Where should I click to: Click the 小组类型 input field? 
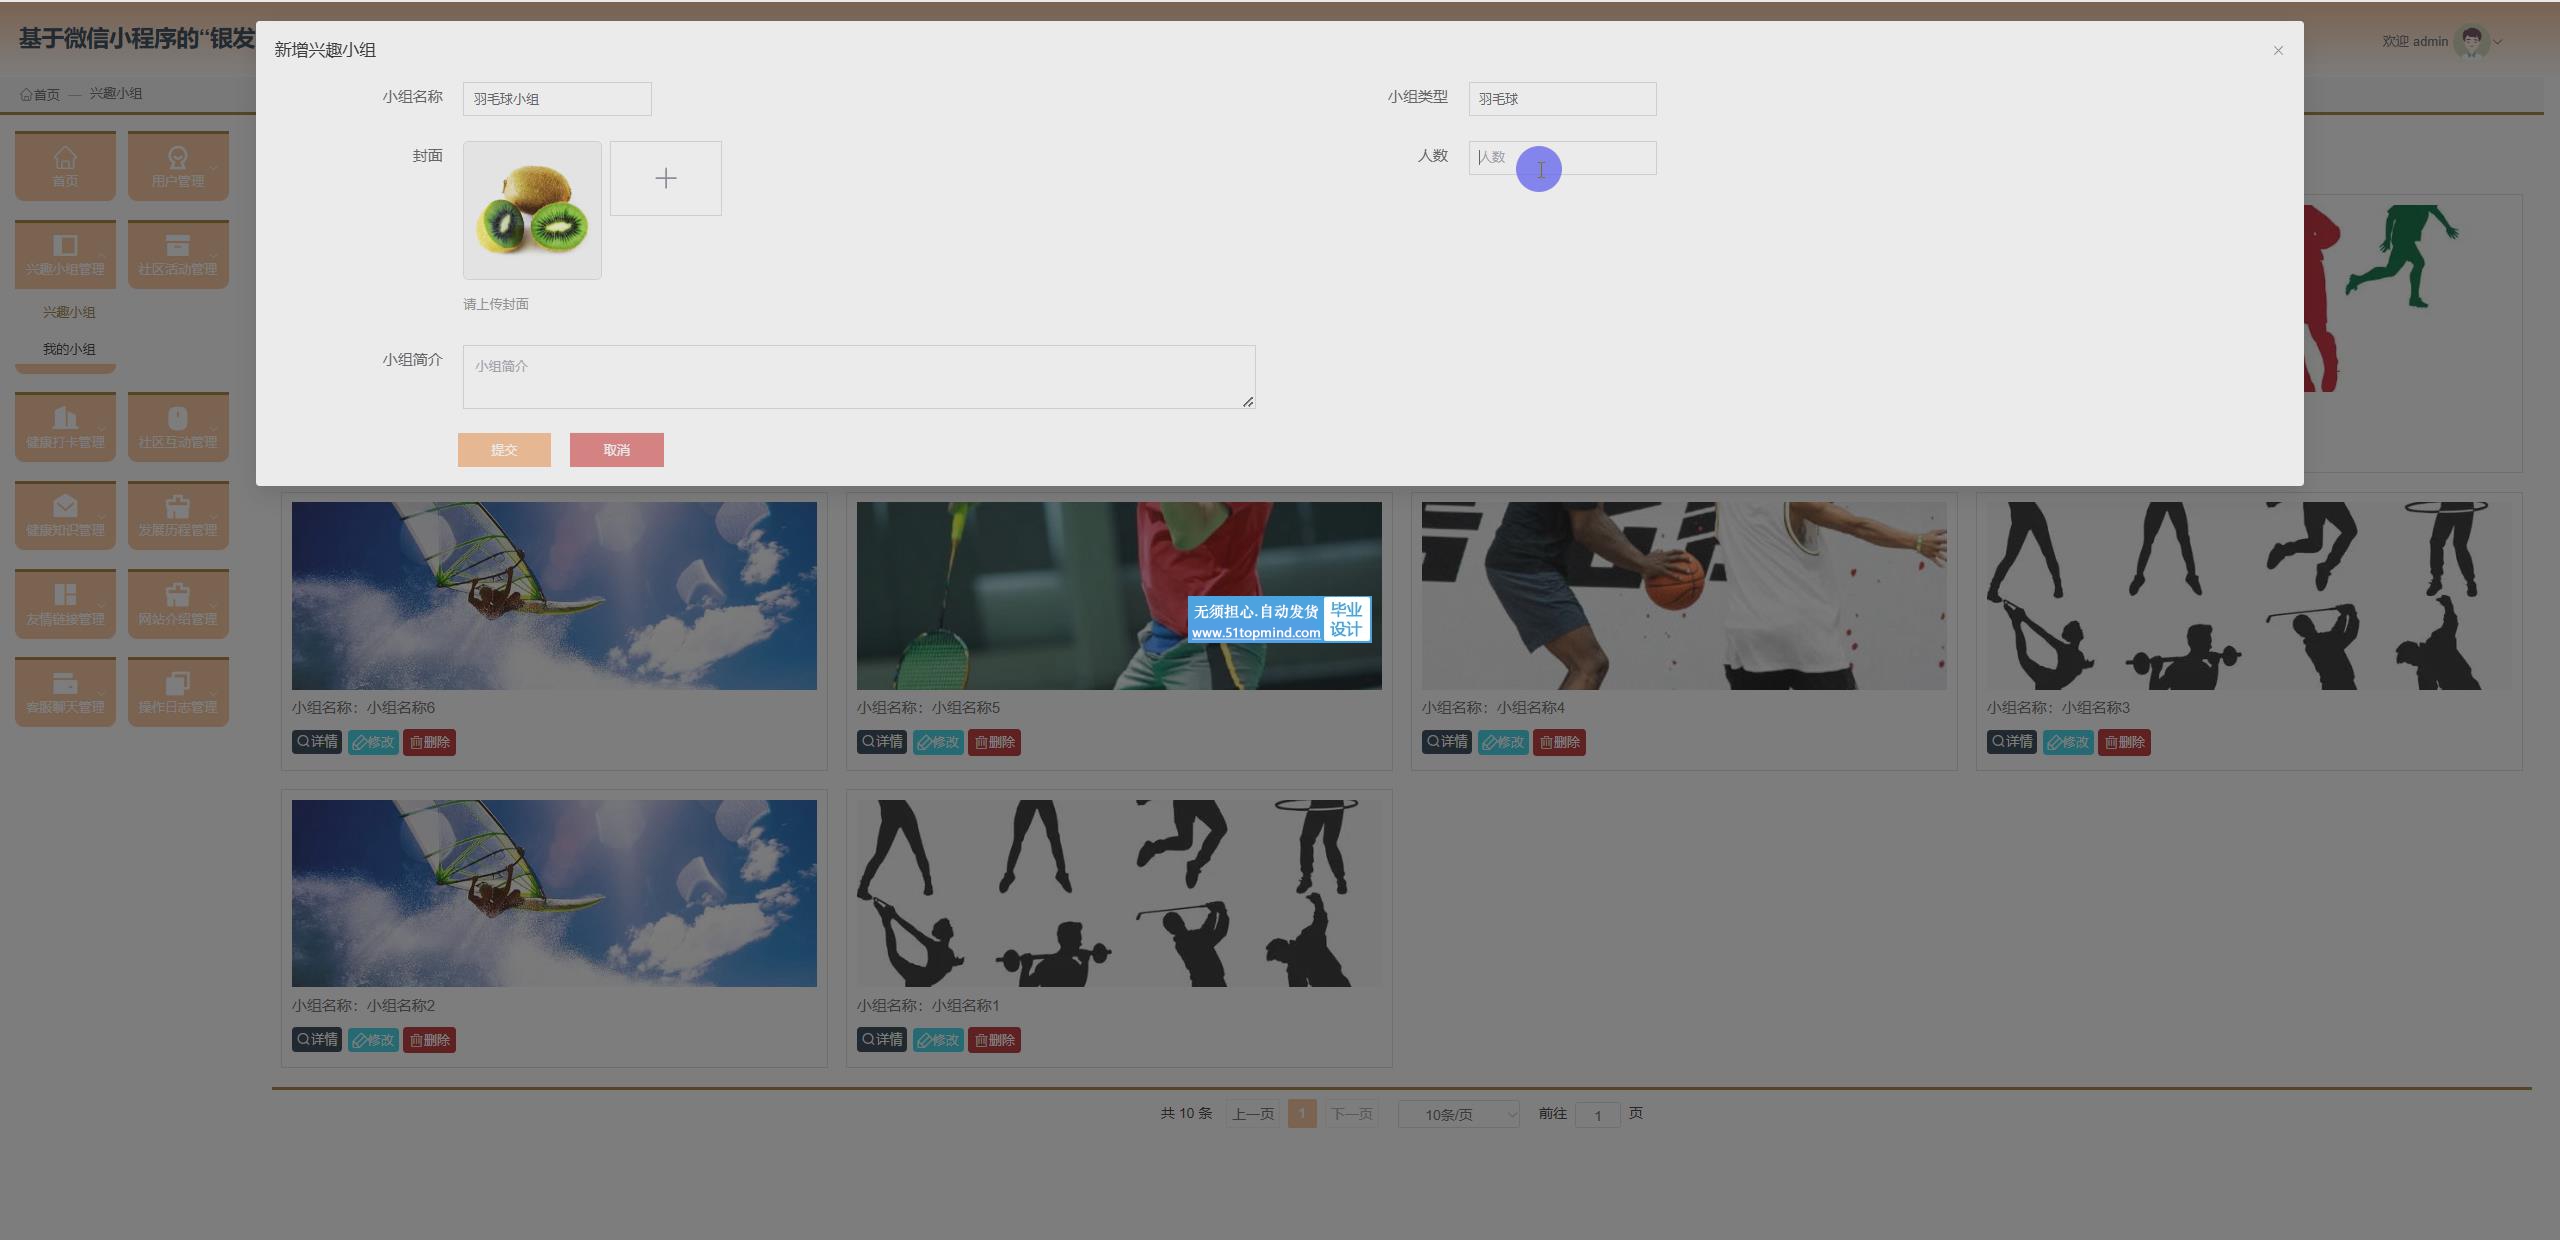1561,99
